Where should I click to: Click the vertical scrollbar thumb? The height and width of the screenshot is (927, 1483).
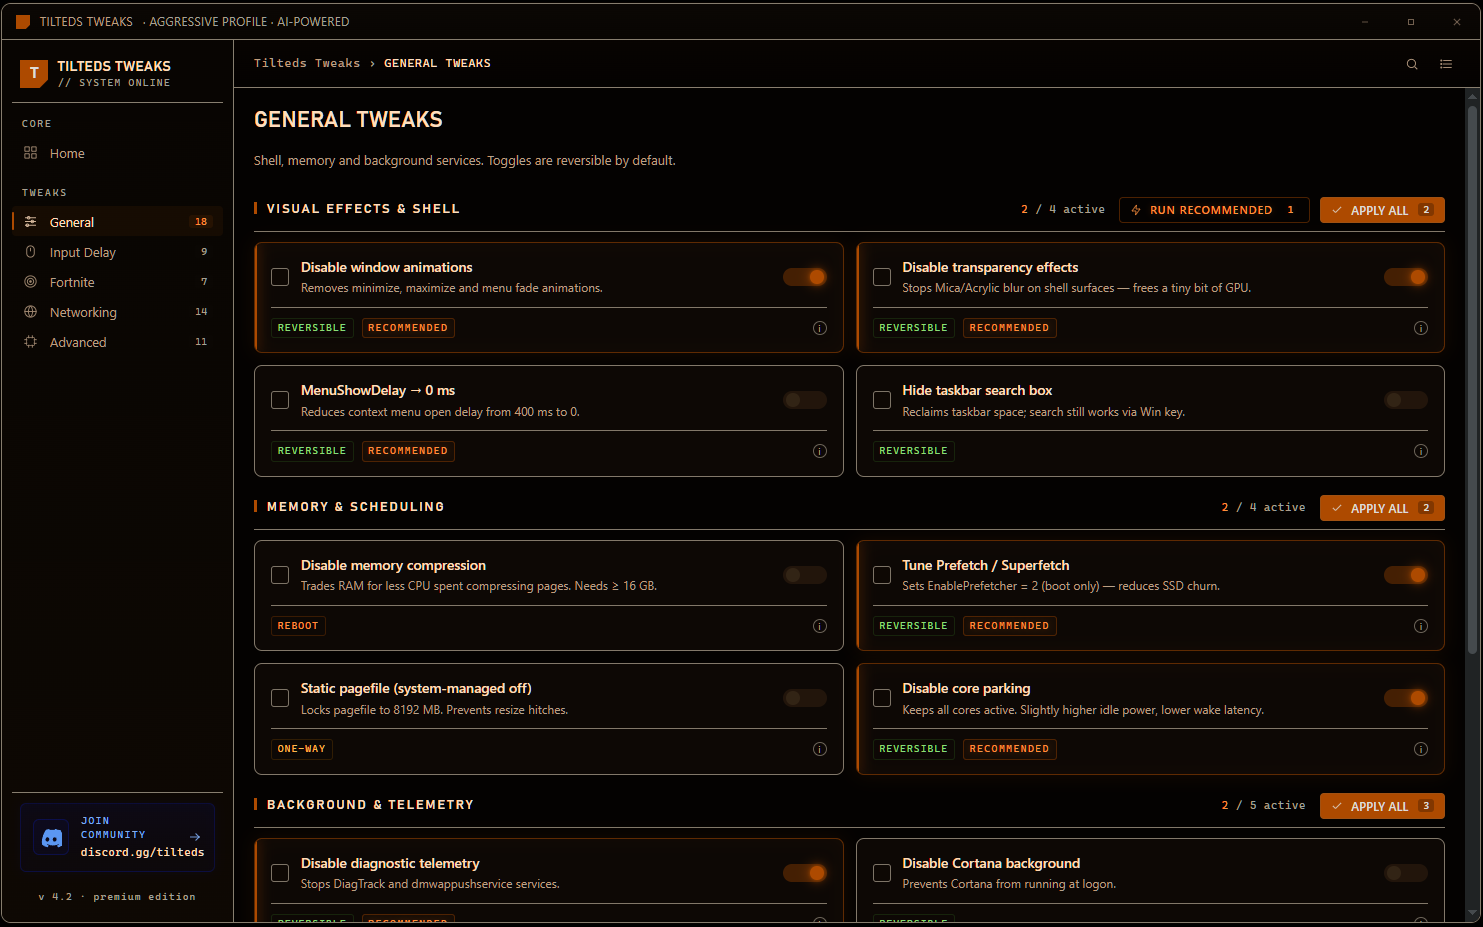(1472, 380)
